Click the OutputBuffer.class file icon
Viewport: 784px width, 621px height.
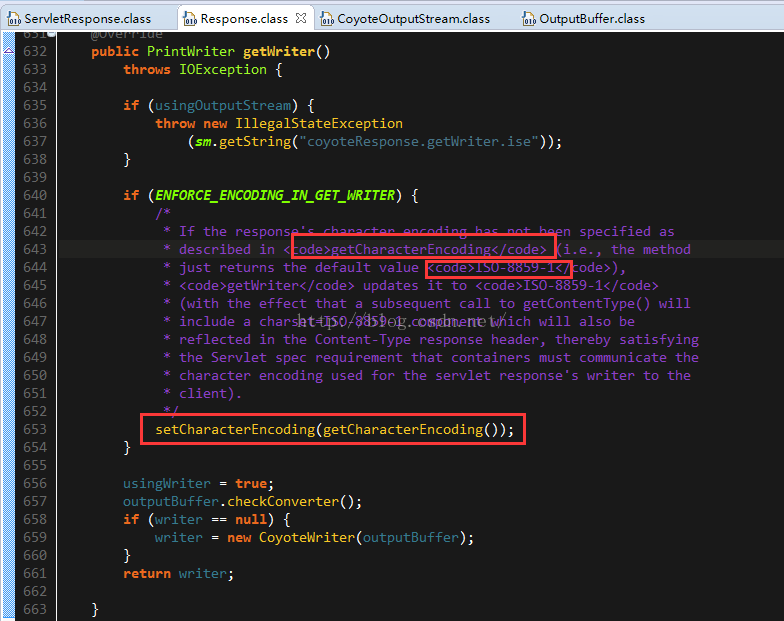click(x=528, y=19)
